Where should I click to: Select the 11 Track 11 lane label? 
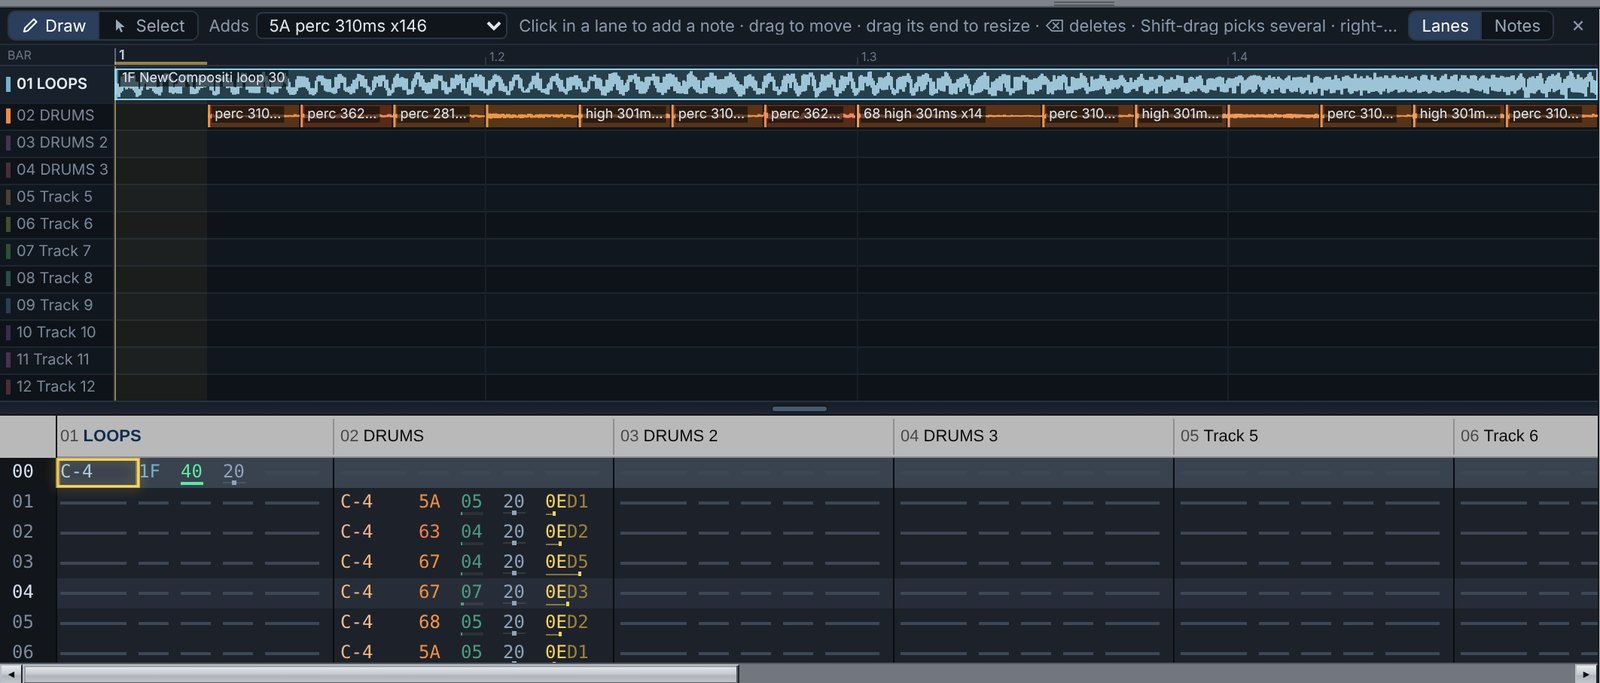(x=58, y=358)
